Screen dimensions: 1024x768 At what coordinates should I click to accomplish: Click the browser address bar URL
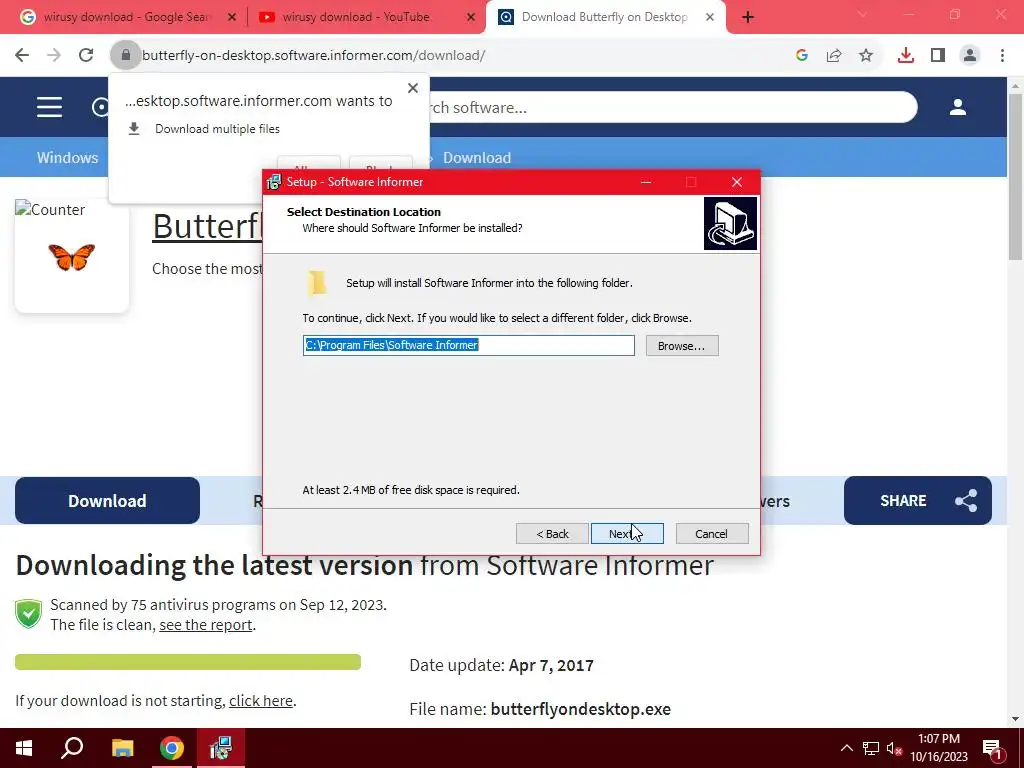tap(313, 56)
